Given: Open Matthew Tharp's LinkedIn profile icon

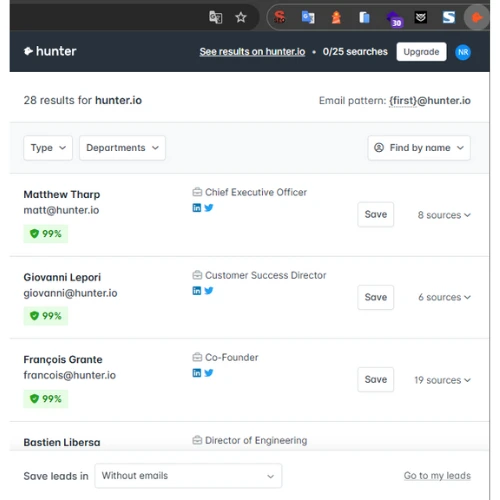Looking at the screenshot, I should (x=197, y=208).
